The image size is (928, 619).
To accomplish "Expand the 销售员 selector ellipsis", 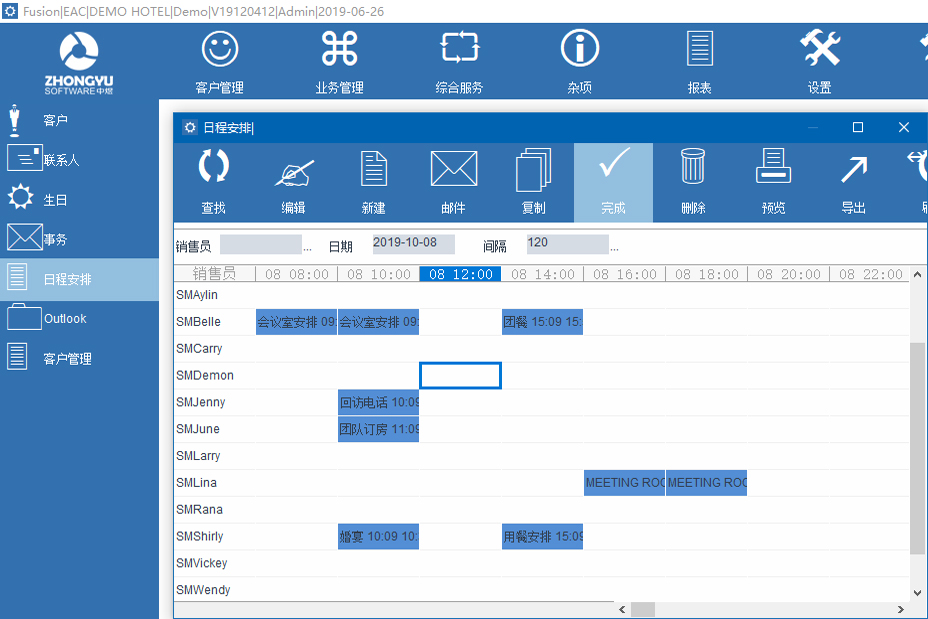I will 307,246.
